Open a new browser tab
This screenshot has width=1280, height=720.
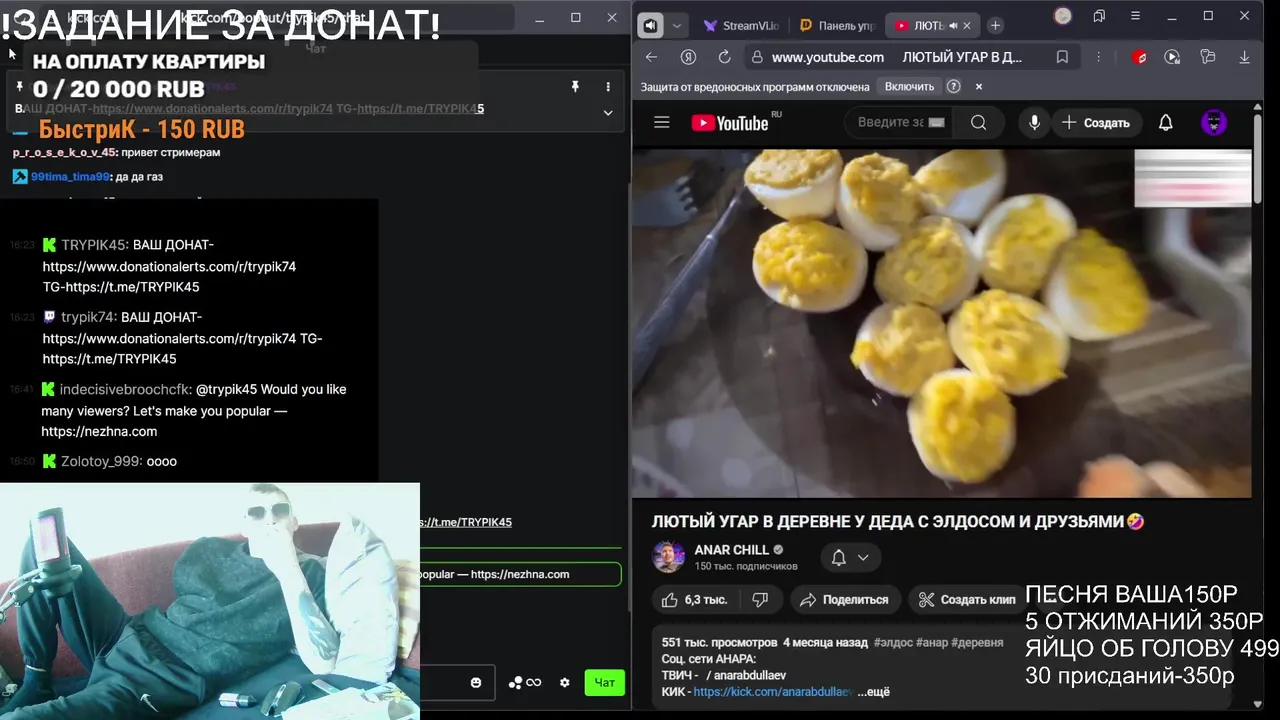point(995,26)
